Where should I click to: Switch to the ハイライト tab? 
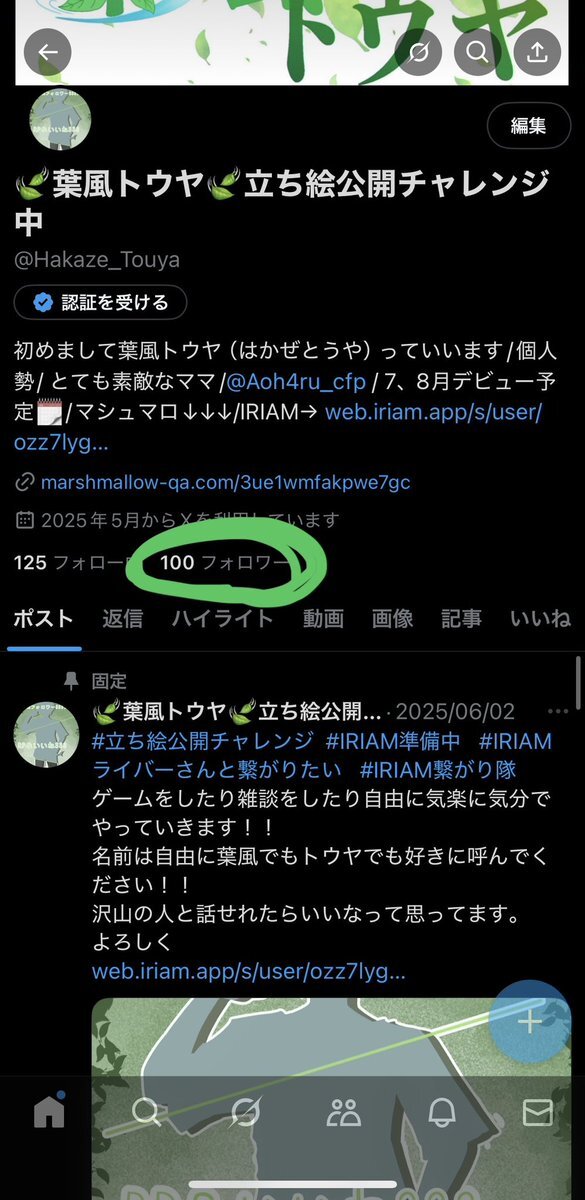(x=222, y=618)
